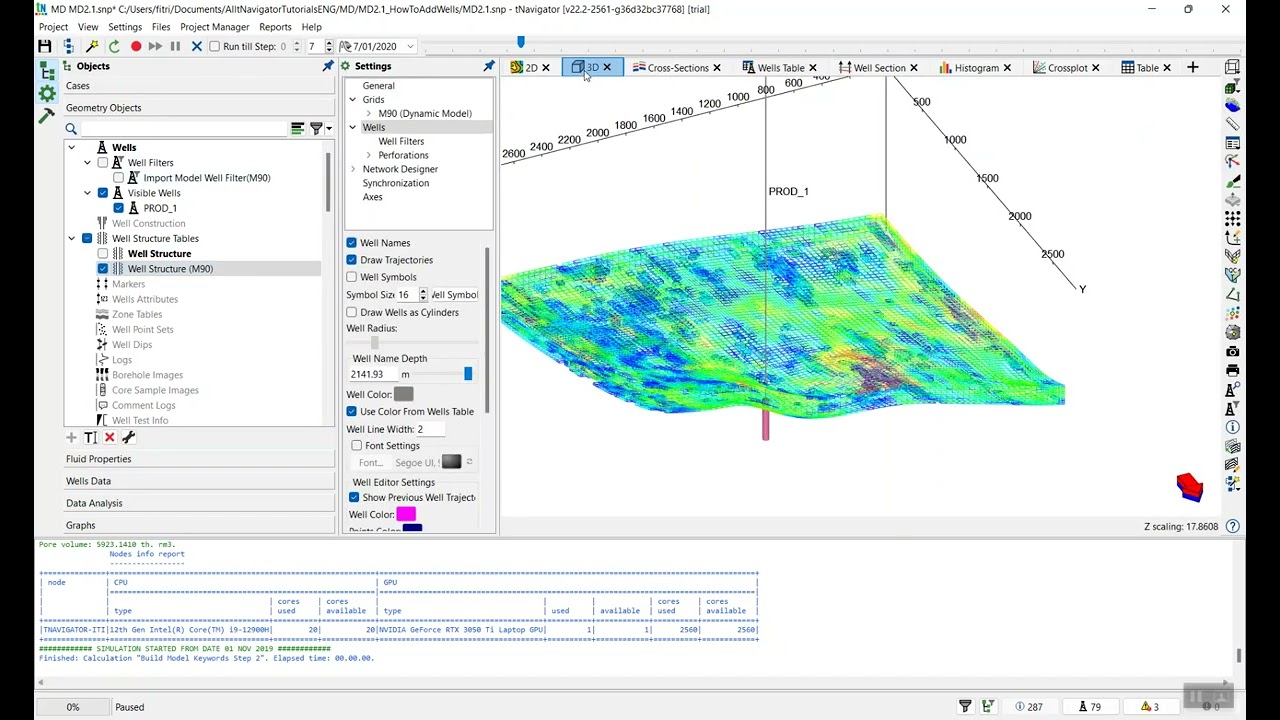The image size is (1280, 720).
Task: Toggle Well Names checkbox
Action: (x=352, y=243)
